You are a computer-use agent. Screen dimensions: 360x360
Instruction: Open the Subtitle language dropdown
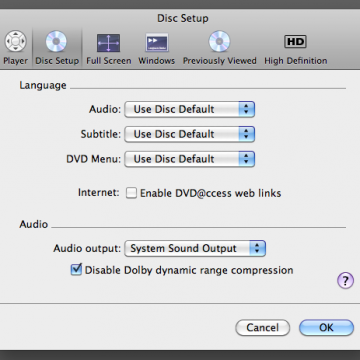coord(189,134)
